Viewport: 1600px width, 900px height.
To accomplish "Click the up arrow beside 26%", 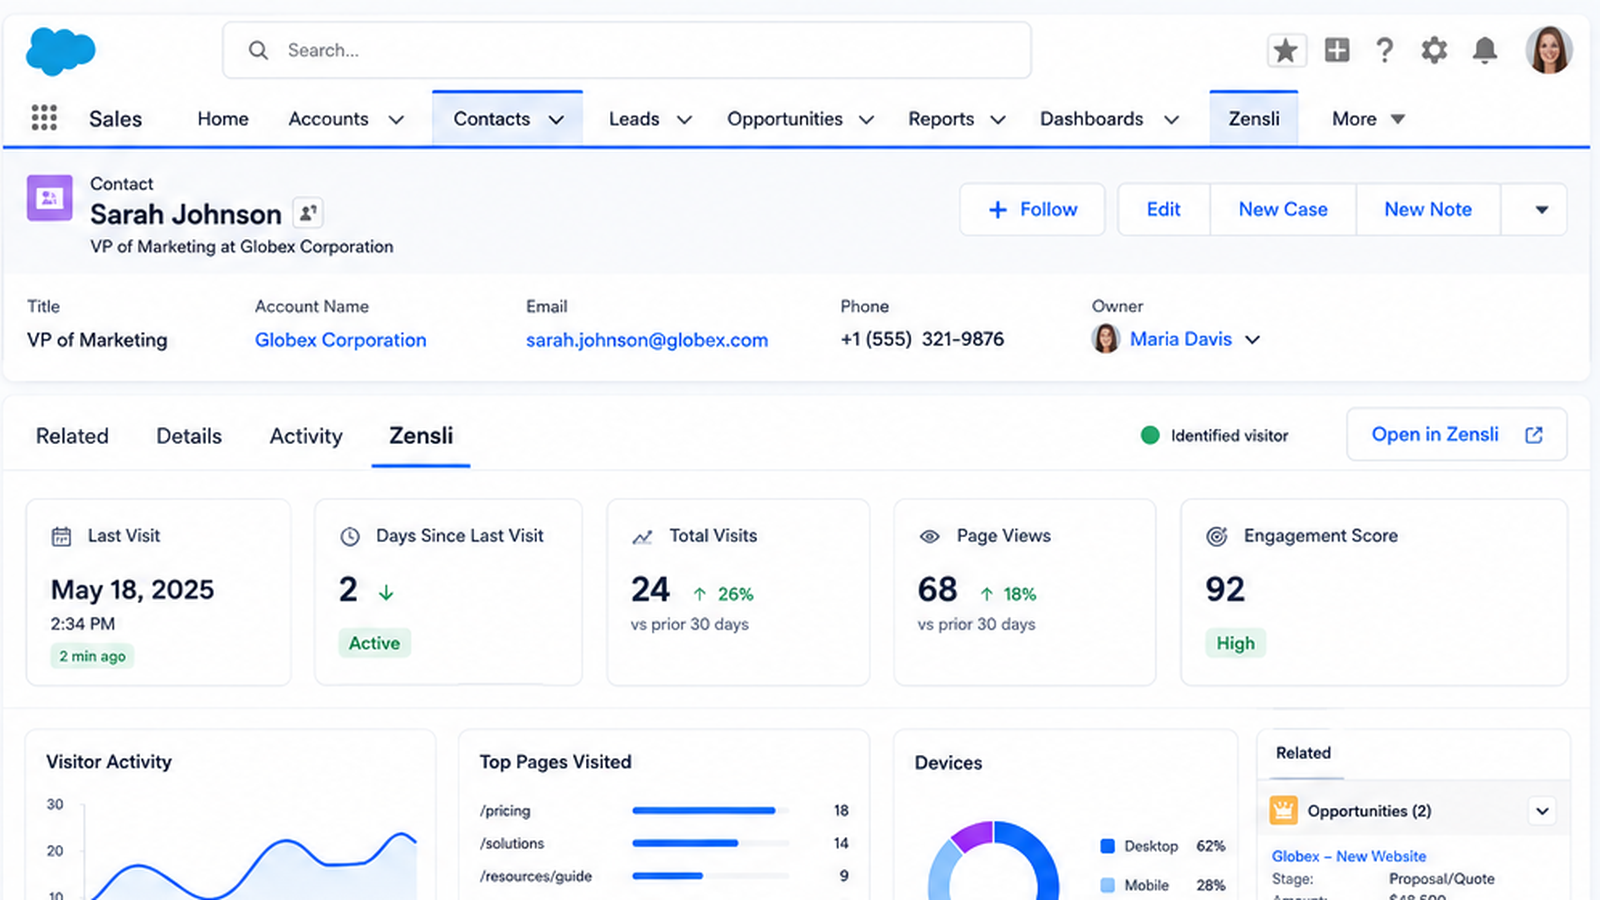I will tap(700, 594).
